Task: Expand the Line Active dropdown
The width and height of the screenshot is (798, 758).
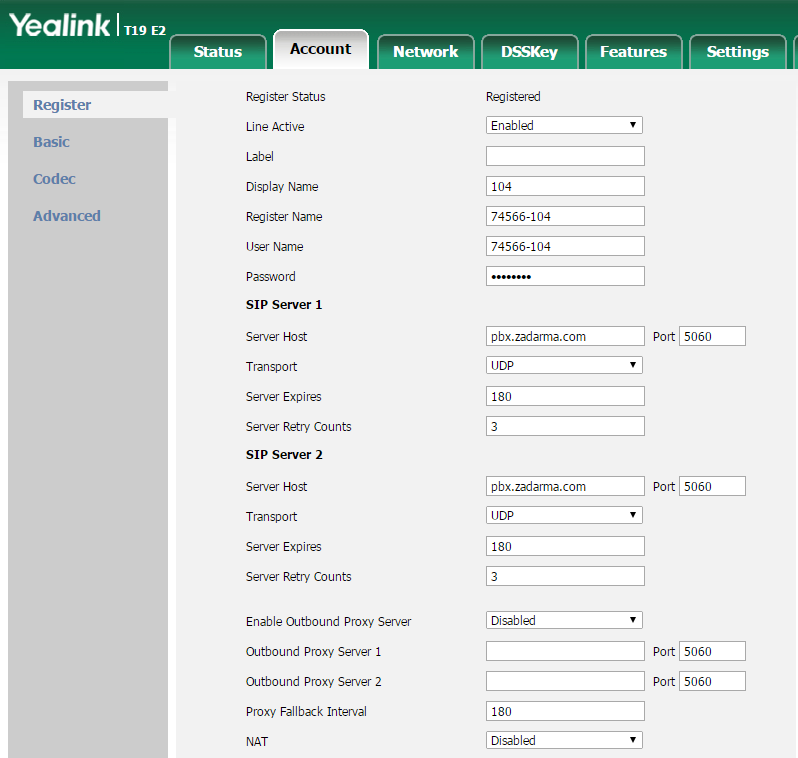Action: coord(564,126)
